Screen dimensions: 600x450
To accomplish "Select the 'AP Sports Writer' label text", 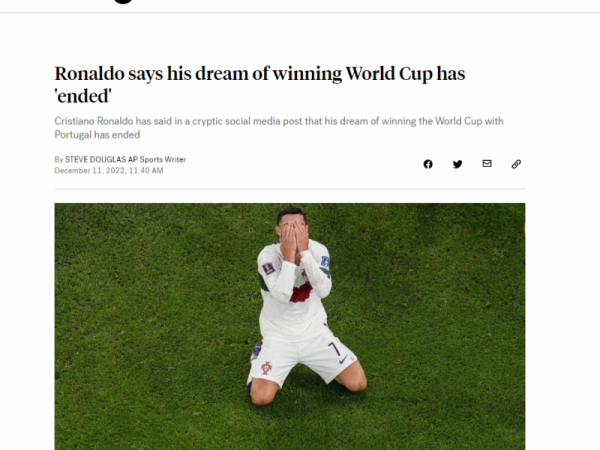I will (x=157, y=160).
